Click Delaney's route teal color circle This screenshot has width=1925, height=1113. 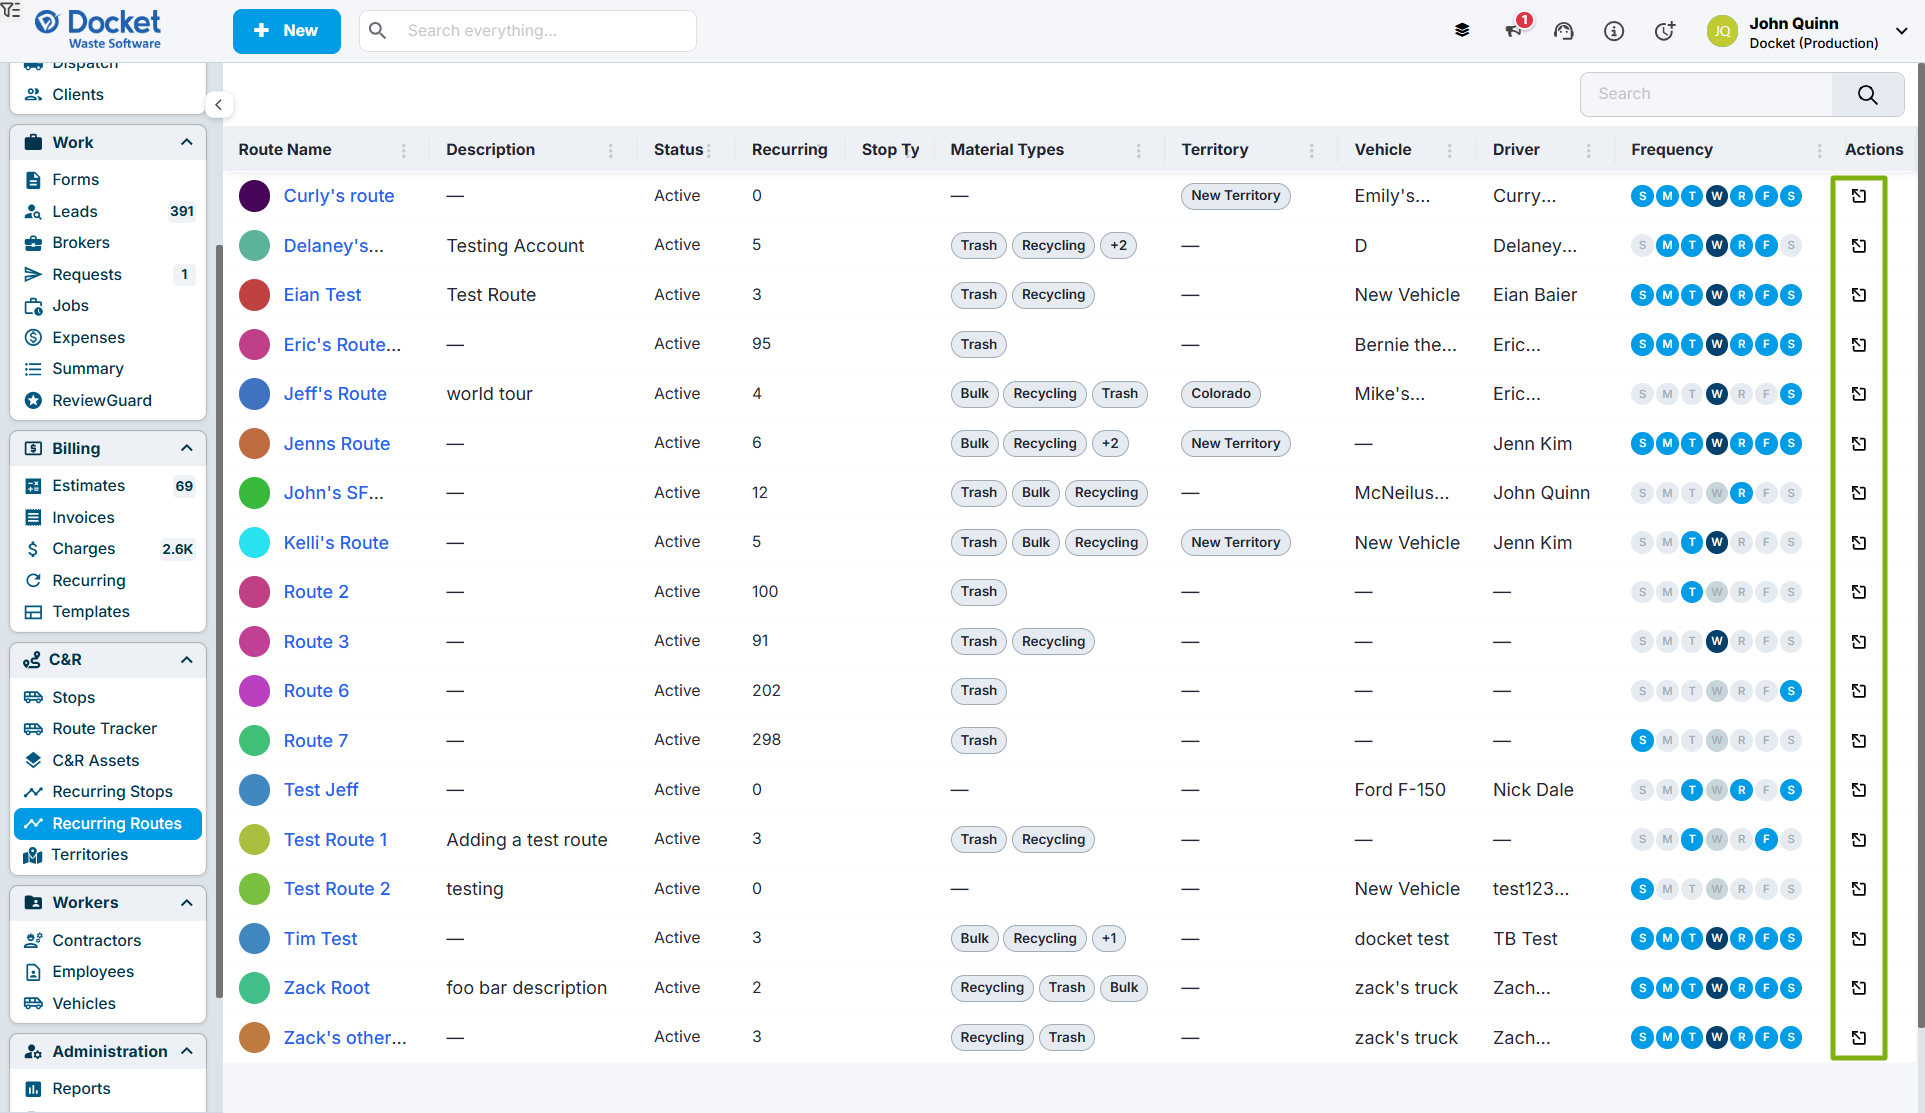[x=255, y=246]
